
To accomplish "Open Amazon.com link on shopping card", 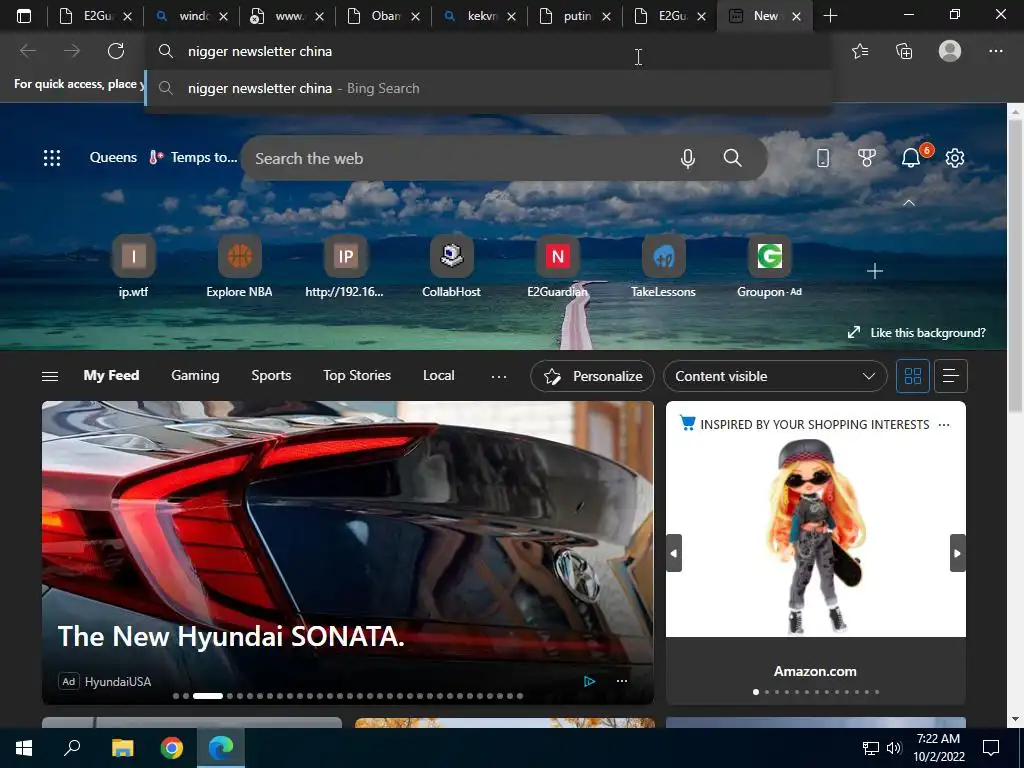I will tap(815, 671).
